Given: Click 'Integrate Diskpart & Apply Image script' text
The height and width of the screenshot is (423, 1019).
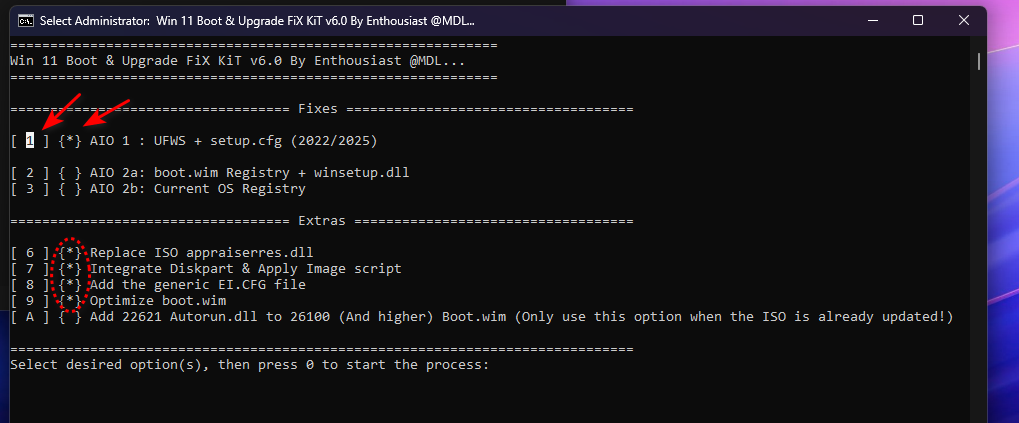Looking at the screenshot, I should (x=246, y=268).
